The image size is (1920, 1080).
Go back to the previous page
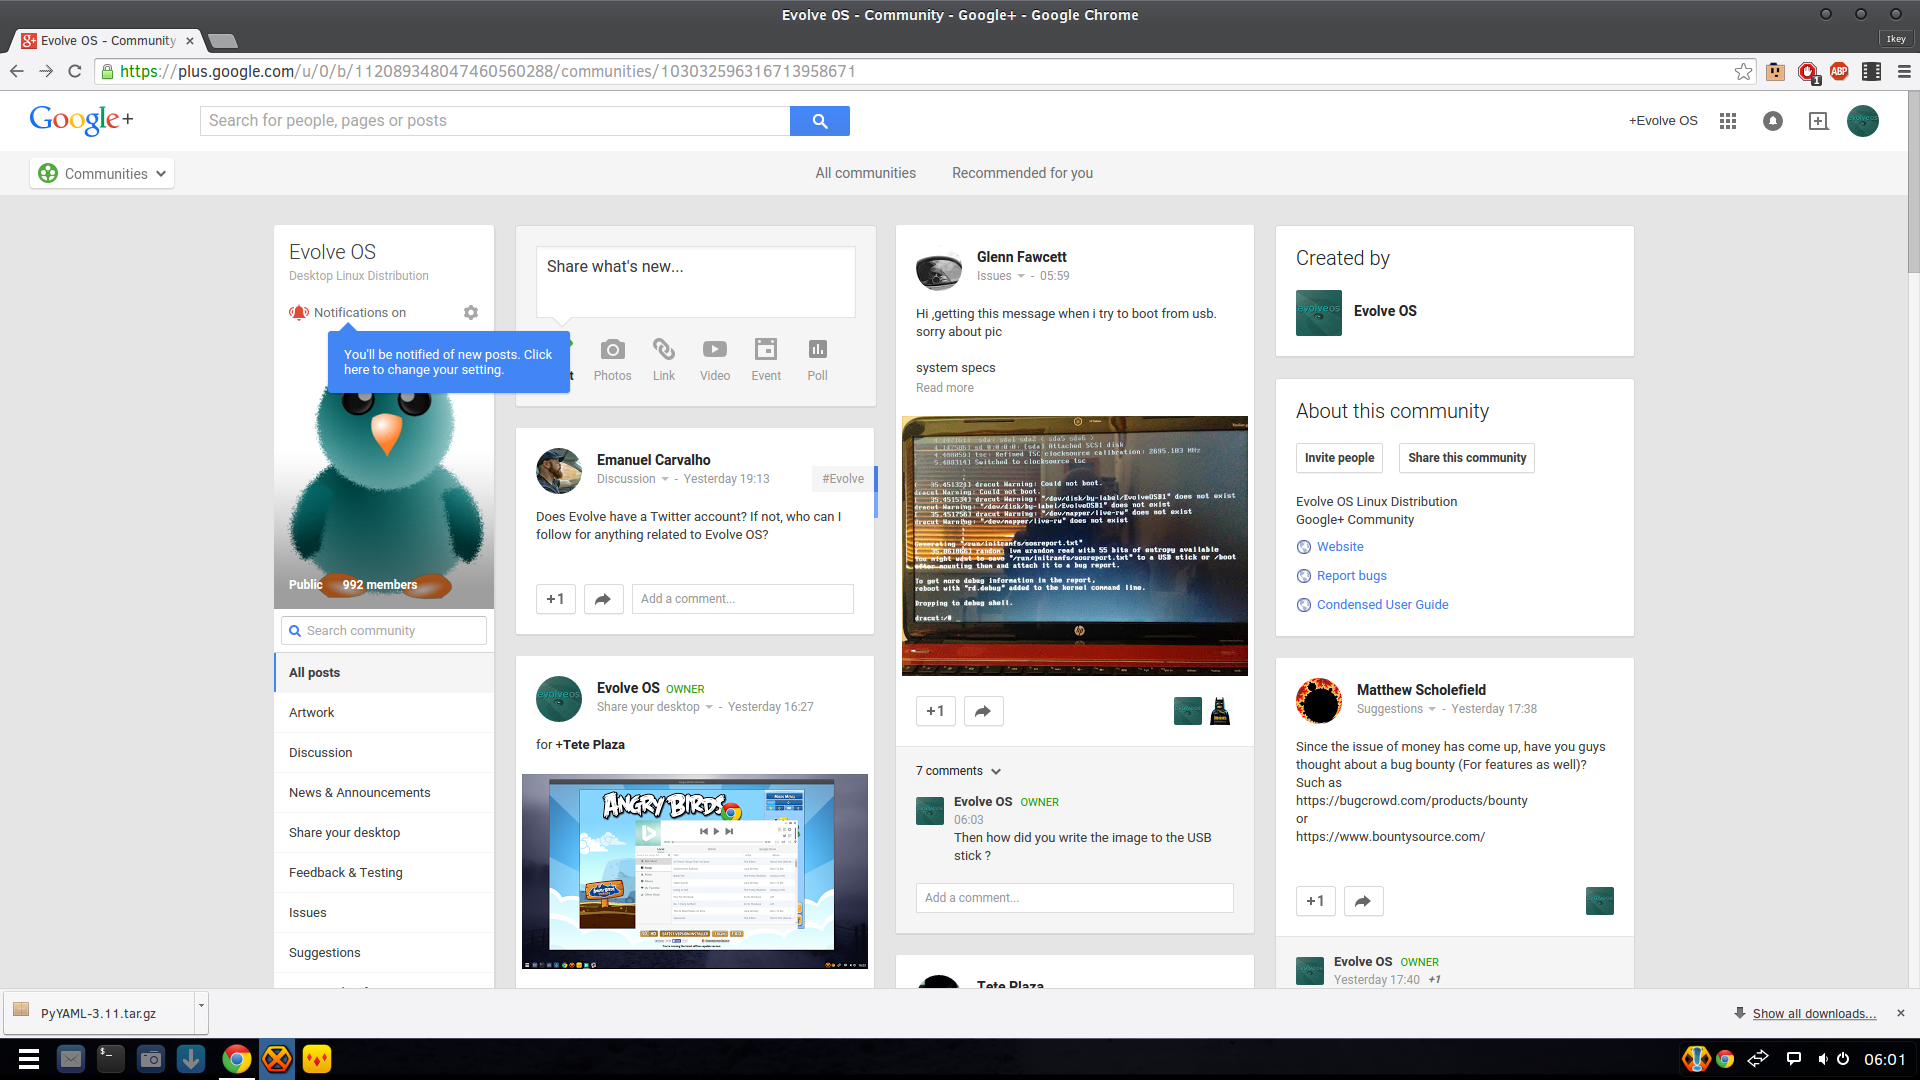pos(17,72)
